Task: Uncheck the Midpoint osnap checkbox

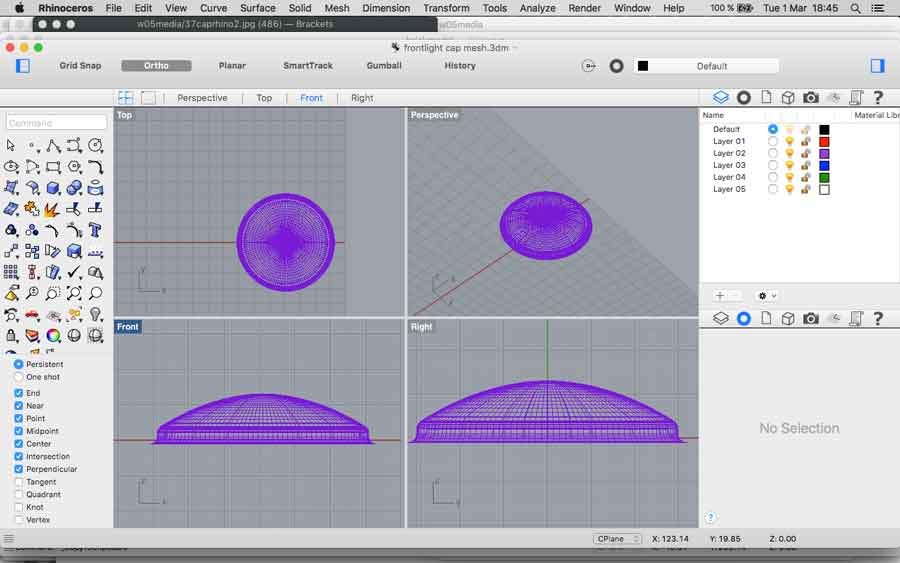Action: pos(18,431)
